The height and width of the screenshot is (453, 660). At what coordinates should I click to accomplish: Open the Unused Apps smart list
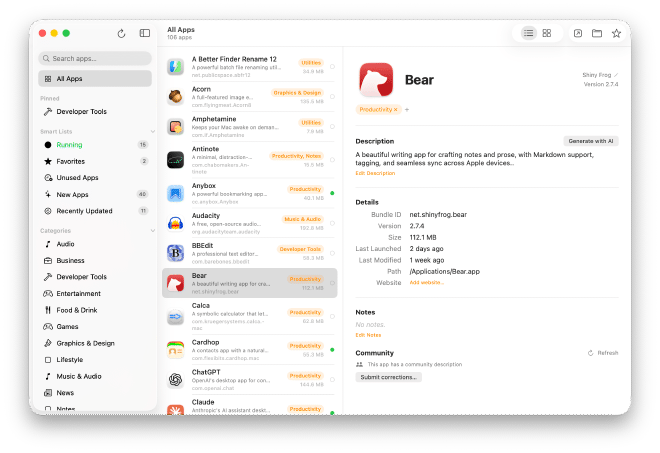click(x=95, y=178)
